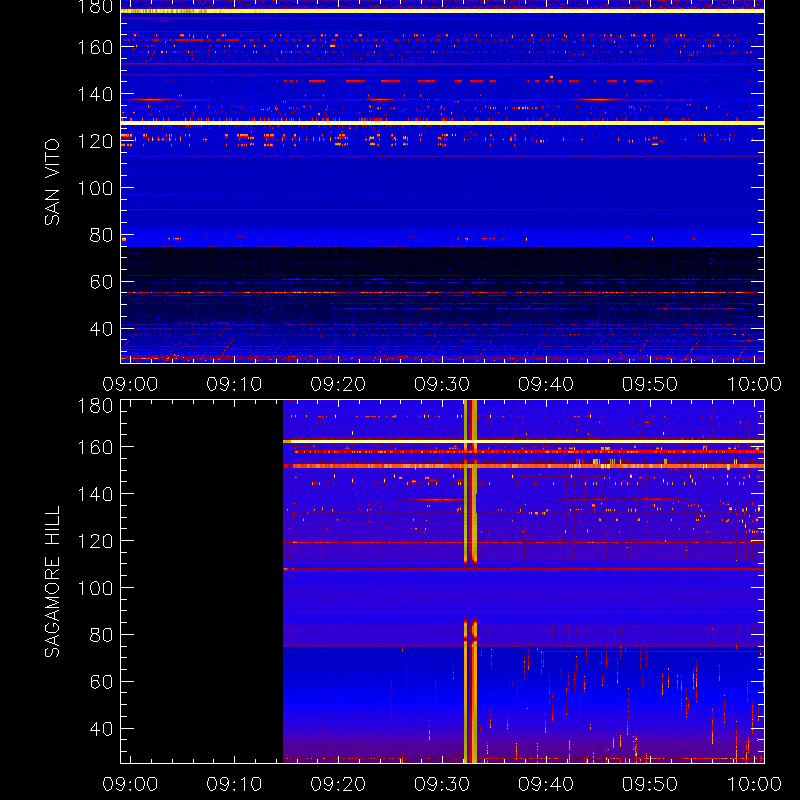Viewport: 800px width, 800px height.
Task: Choose the 100 tick label on Sagamore Hill
Action: click(95, 588)
